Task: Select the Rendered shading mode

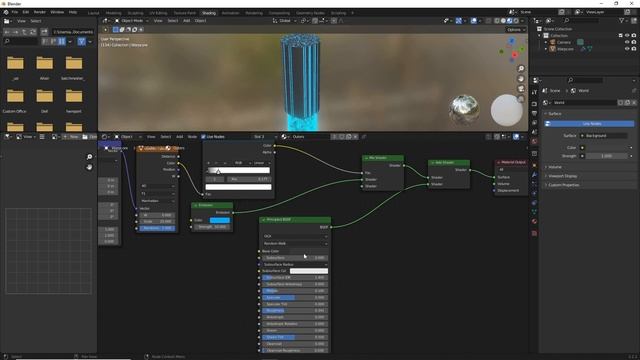Action: pos(516,20)
